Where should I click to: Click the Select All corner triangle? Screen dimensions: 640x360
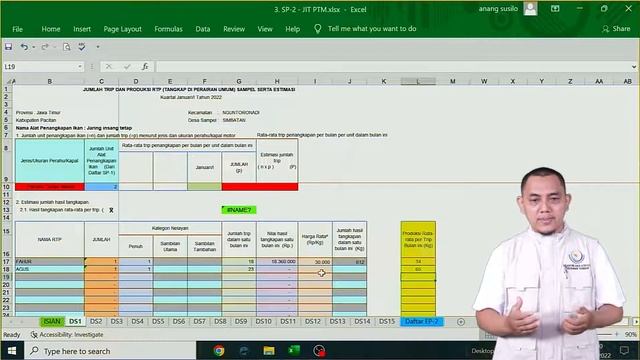[8, 81]
